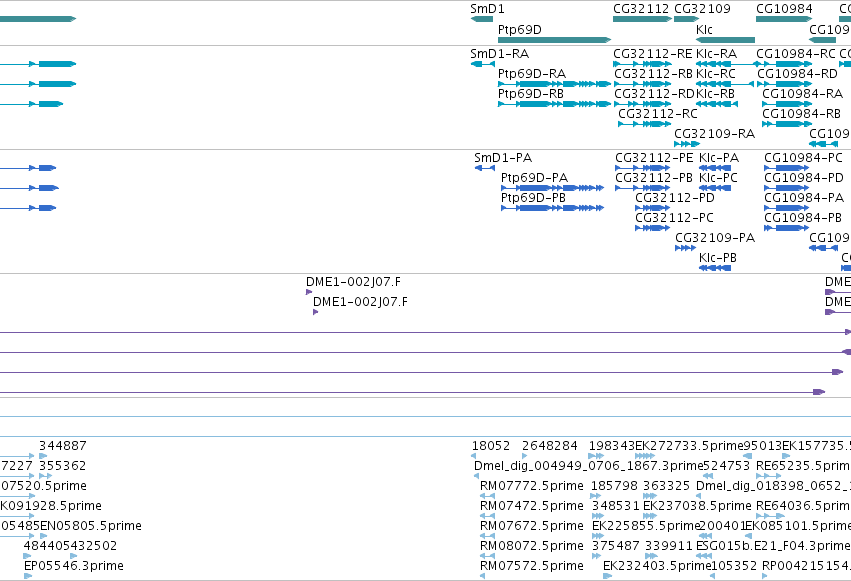This screenshot has height=581, width=851.
Task: Select EST RM07572.5prime label
Action: [532, 565]
